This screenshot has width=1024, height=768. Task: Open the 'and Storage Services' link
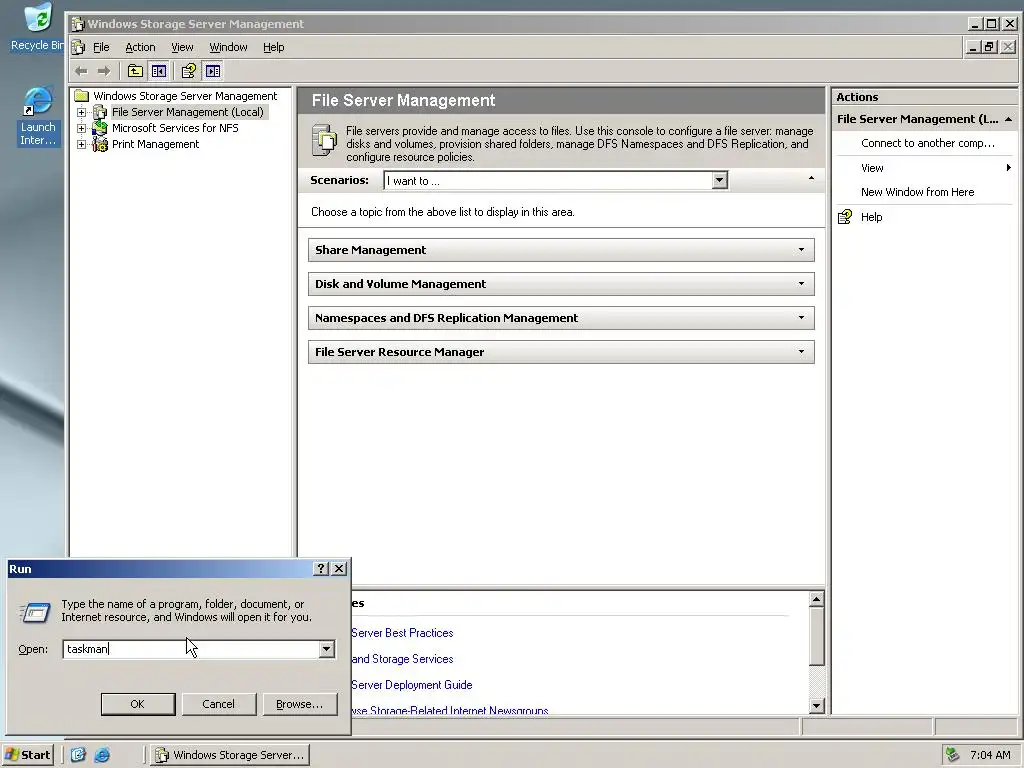coord(402,659)
